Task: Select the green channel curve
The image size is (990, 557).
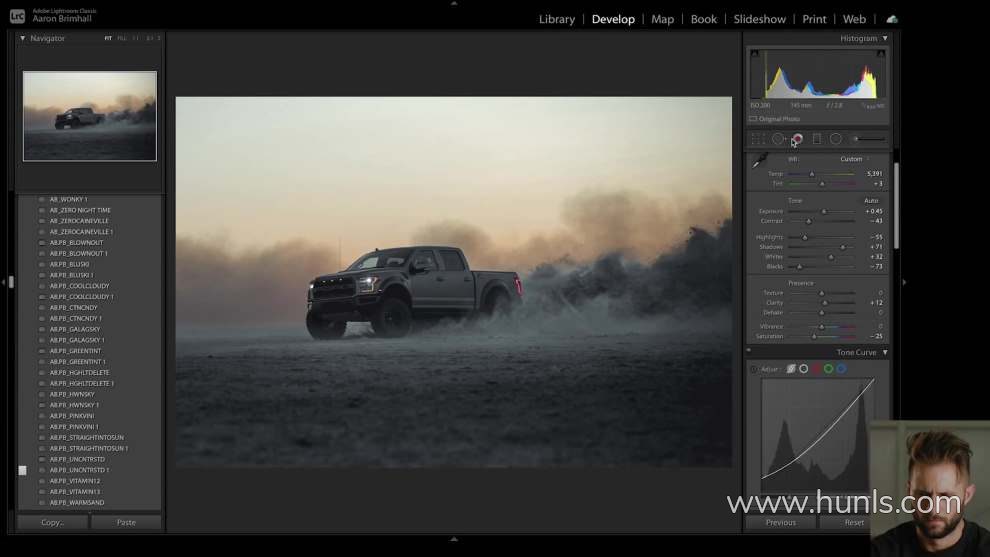Action: pos(828,369)
